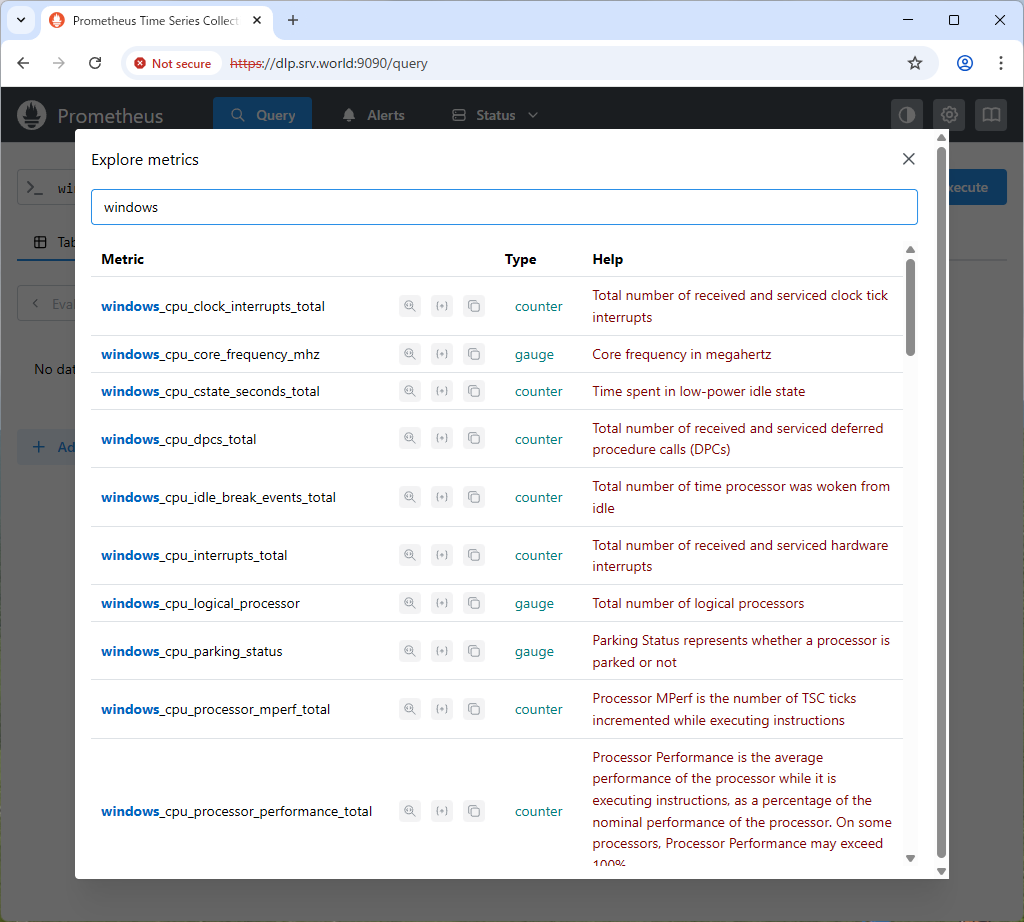The height and width of the screenshot is (922, 1024).
Task: Copy windows_cpu_interrupts_total using its copy icon
Action: [x=474, y=555]
